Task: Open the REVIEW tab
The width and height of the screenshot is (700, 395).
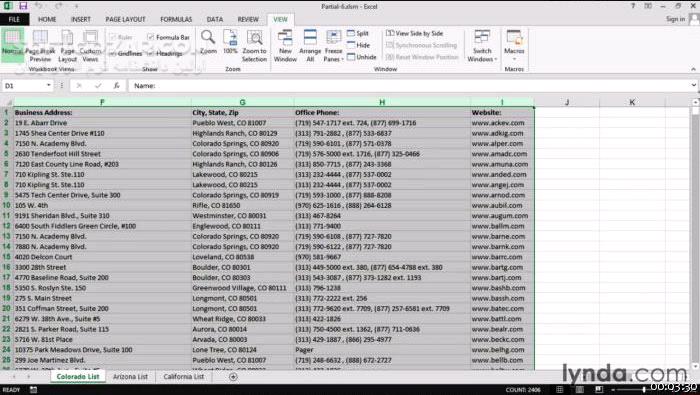Action: (248, 19)
